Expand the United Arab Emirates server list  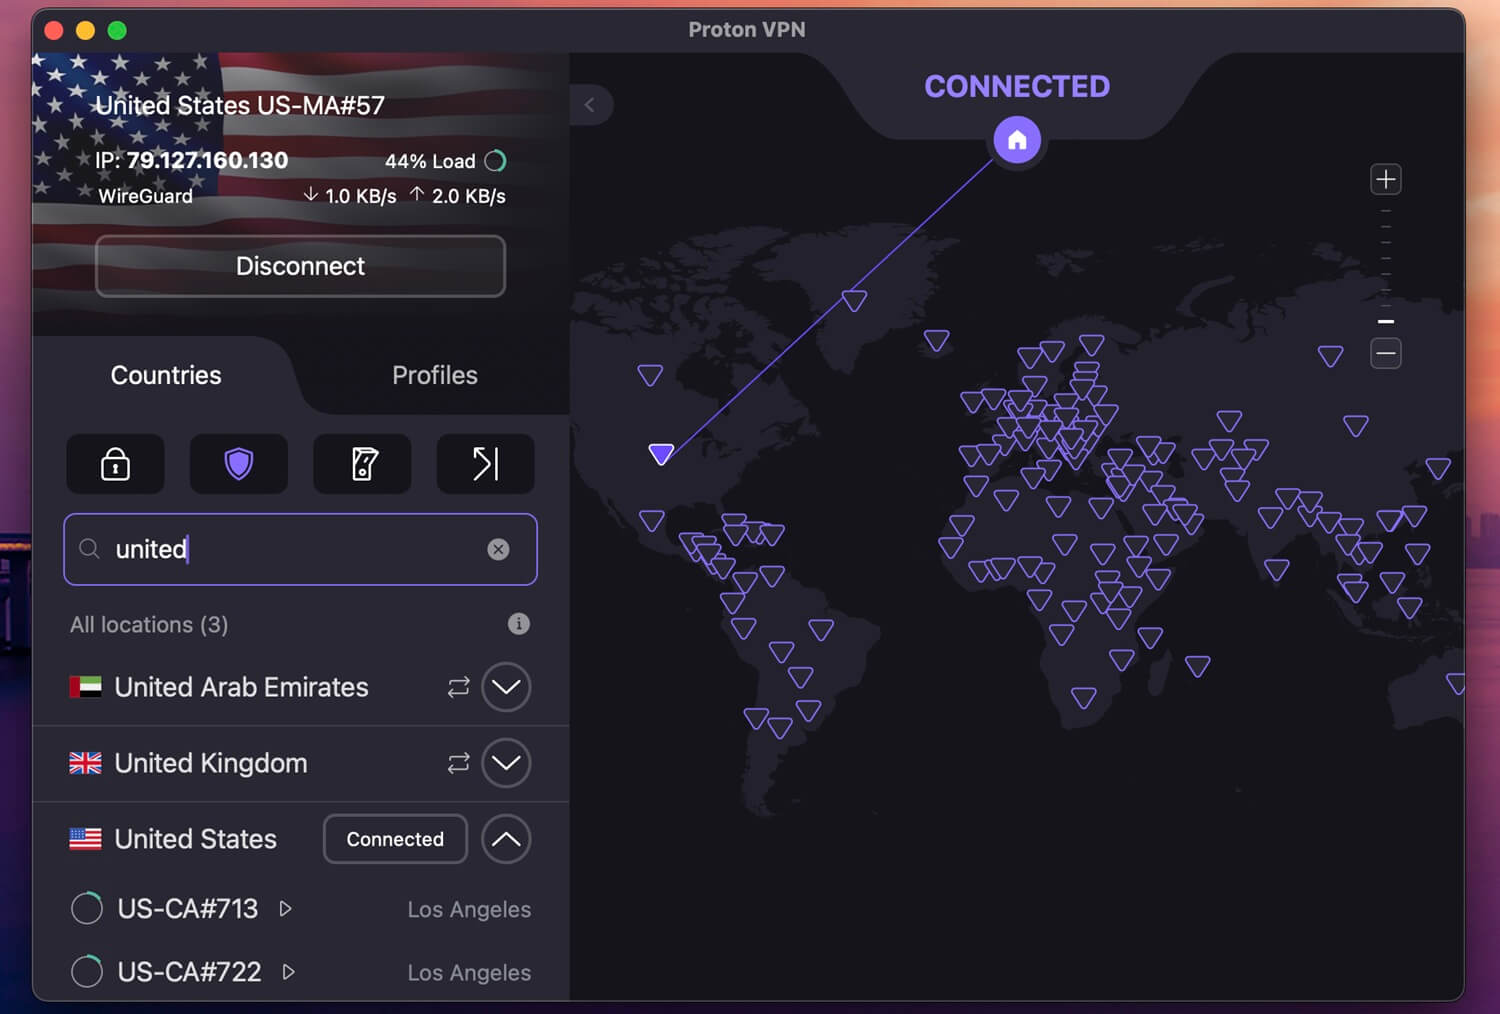coord(506,687)
